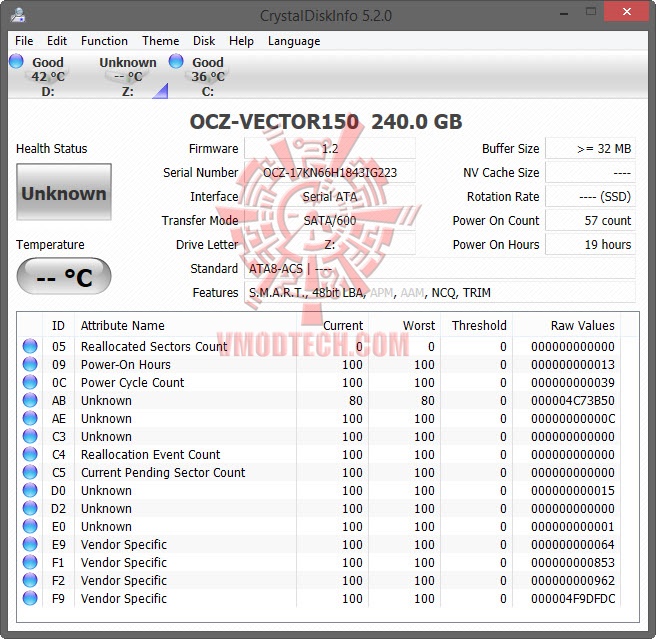Image resolution: width=656 pixels, height=639 pixels.
Task: Click status orb for D0 Unknown row
Action: (x=30, y=490)
